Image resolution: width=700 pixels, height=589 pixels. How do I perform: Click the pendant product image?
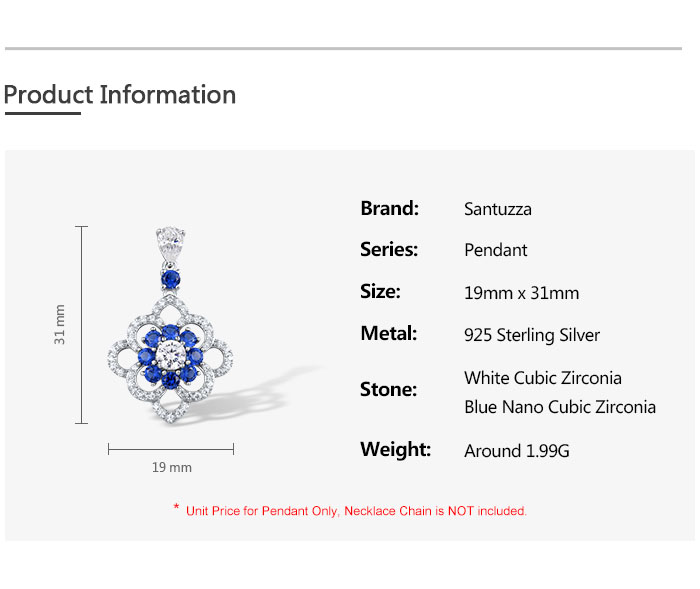pyautogui.click(x=171, y=330)
